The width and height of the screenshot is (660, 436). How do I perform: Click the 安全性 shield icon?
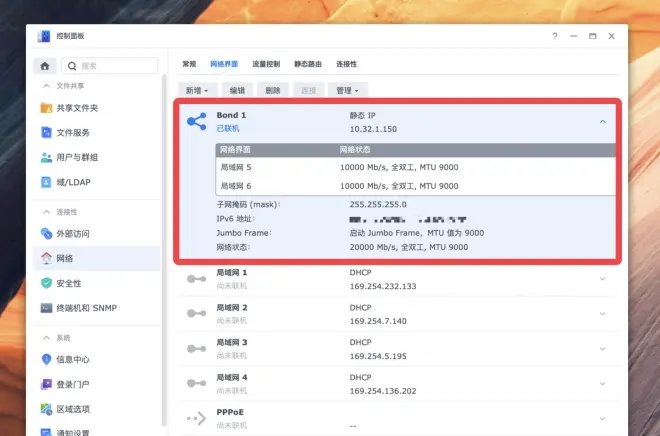[x=46, y=283]
